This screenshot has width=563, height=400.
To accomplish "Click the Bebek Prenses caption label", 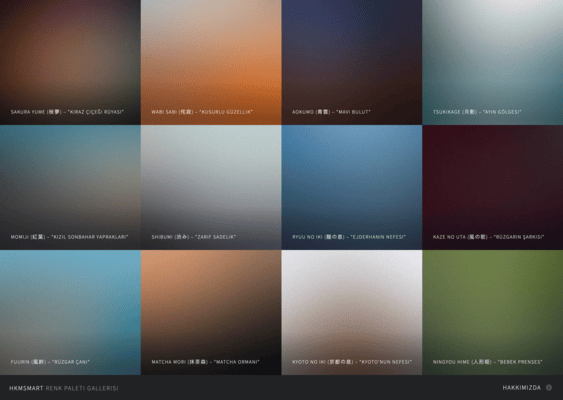I will pyautogui.click(x=488, y=362).
